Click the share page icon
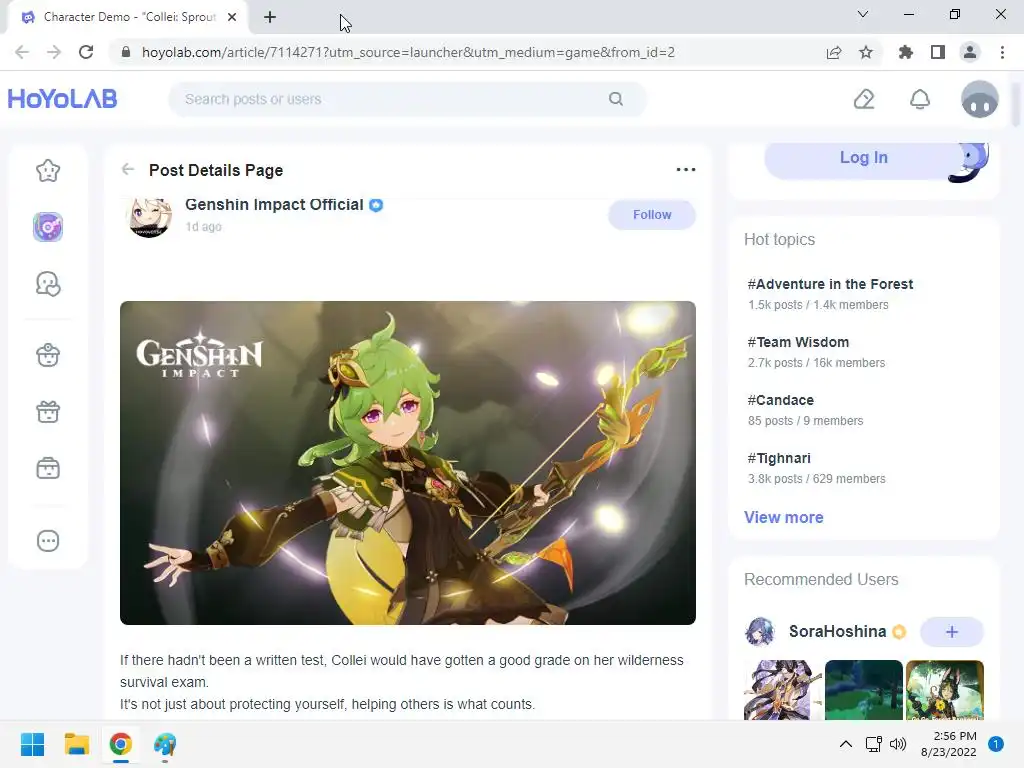 coord(834,52)
